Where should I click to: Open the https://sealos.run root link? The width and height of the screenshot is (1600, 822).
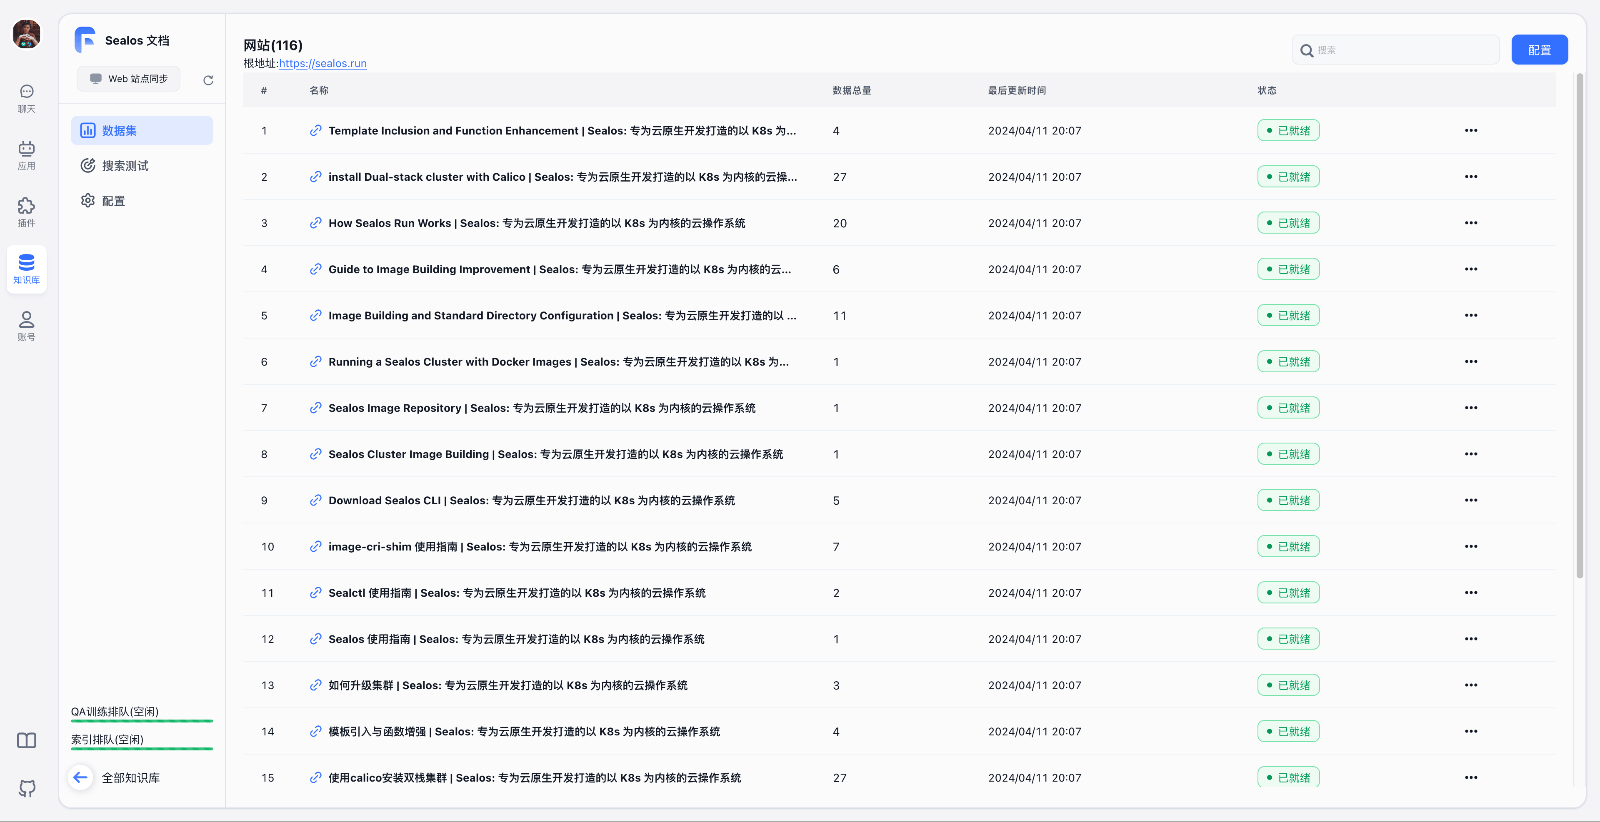[322, 64]
